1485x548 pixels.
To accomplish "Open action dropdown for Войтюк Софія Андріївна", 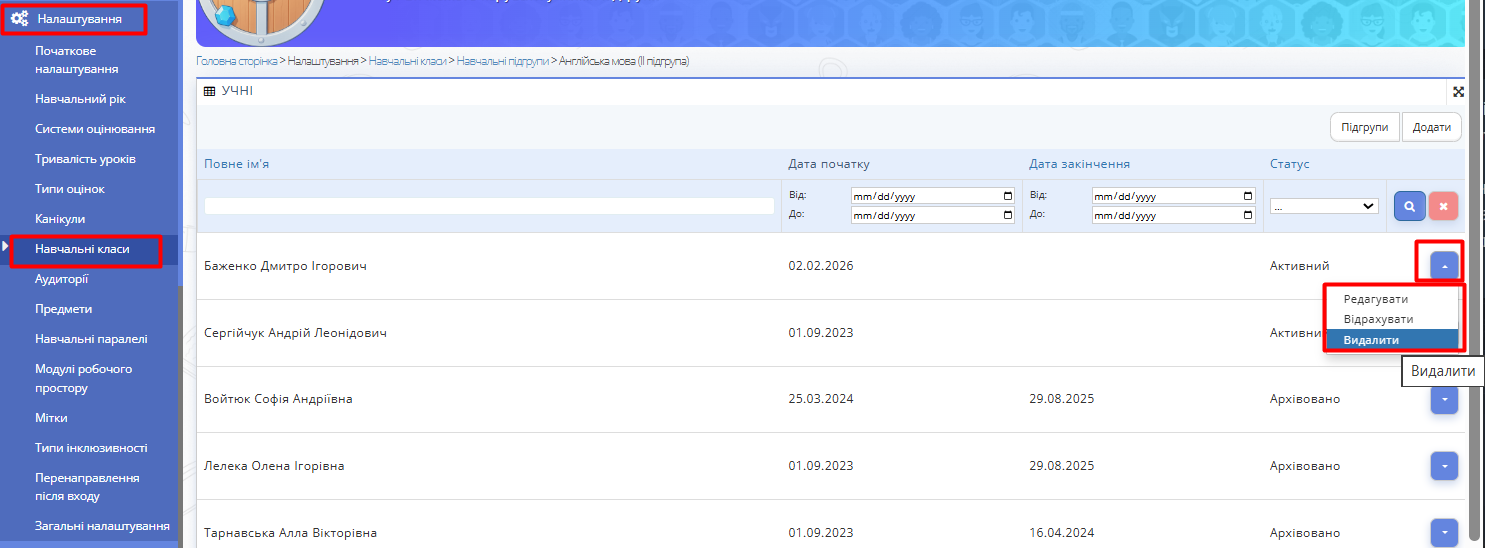I will coord(1444,399).
